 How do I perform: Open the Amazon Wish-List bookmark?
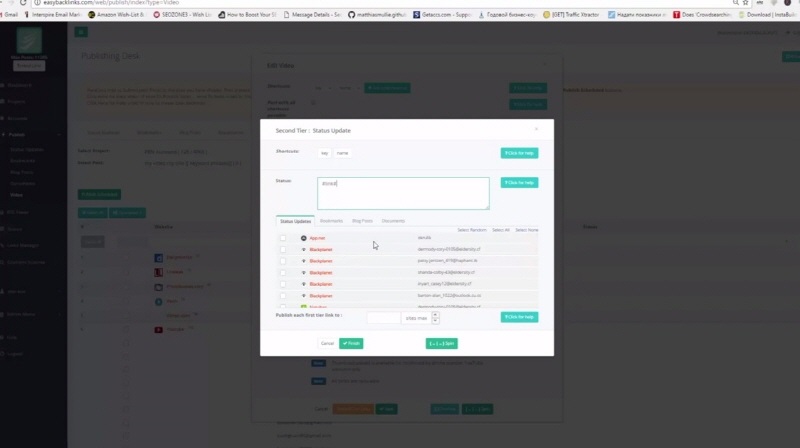coord(116,15)
